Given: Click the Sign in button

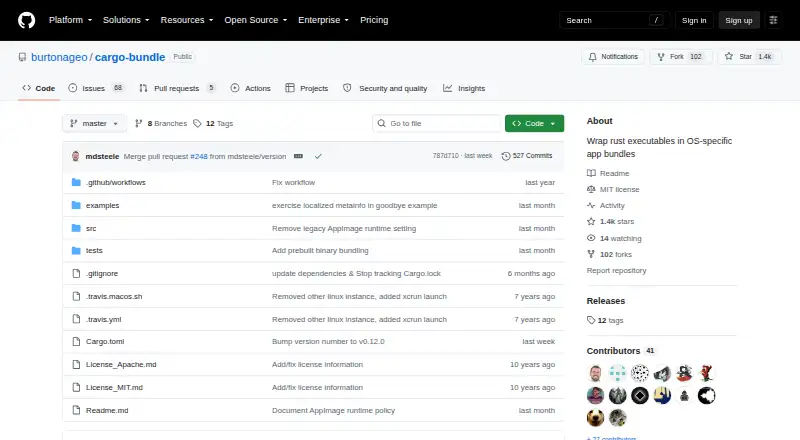Looking at the screenshot, I should pos(694,20).
